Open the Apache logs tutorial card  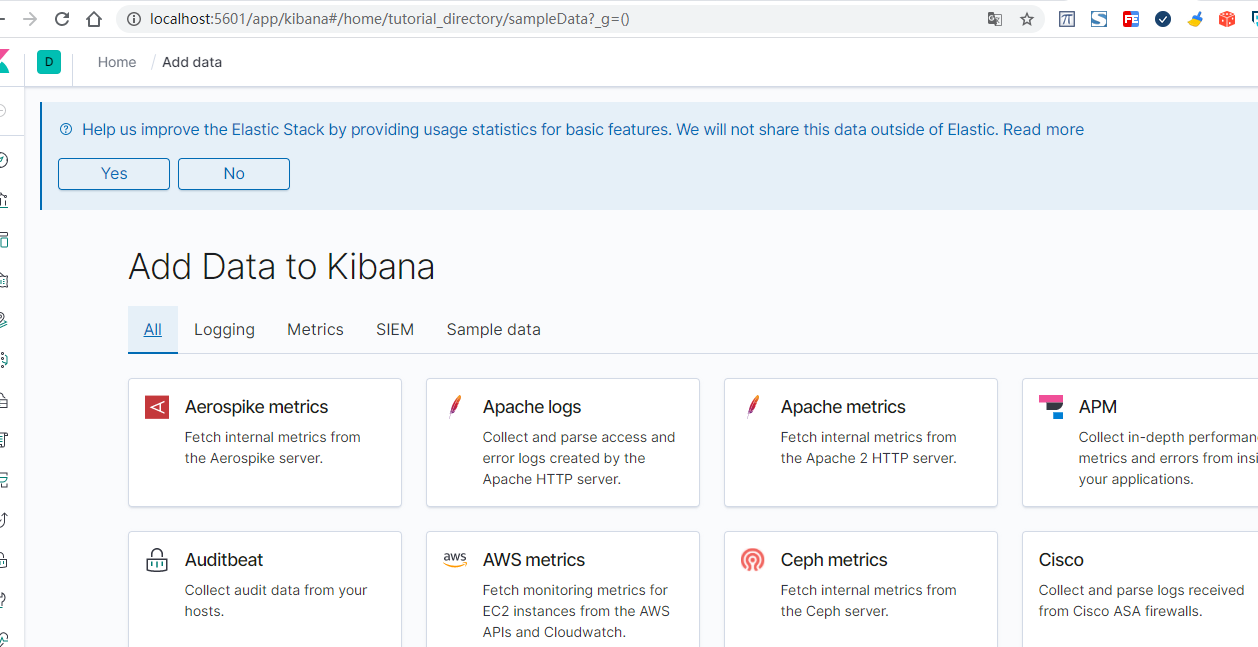[x=562, y=442]
